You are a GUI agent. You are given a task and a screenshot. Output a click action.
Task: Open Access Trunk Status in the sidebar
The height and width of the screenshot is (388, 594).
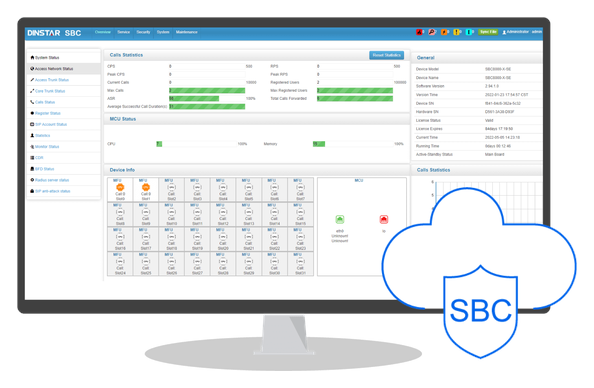[64, 80]
